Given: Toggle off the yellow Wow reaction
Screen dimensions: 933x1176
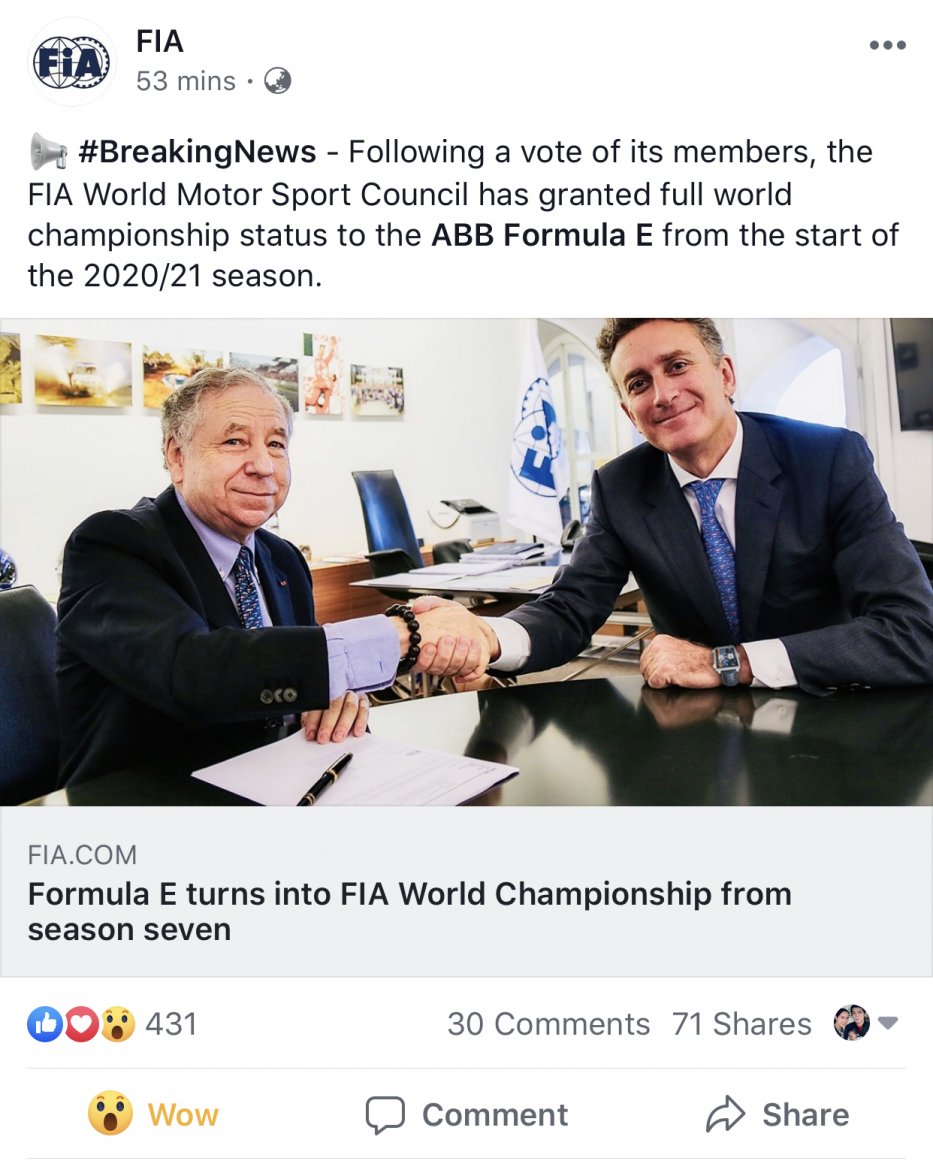Looking at the screenshot, I should (x=152, y=1115).
